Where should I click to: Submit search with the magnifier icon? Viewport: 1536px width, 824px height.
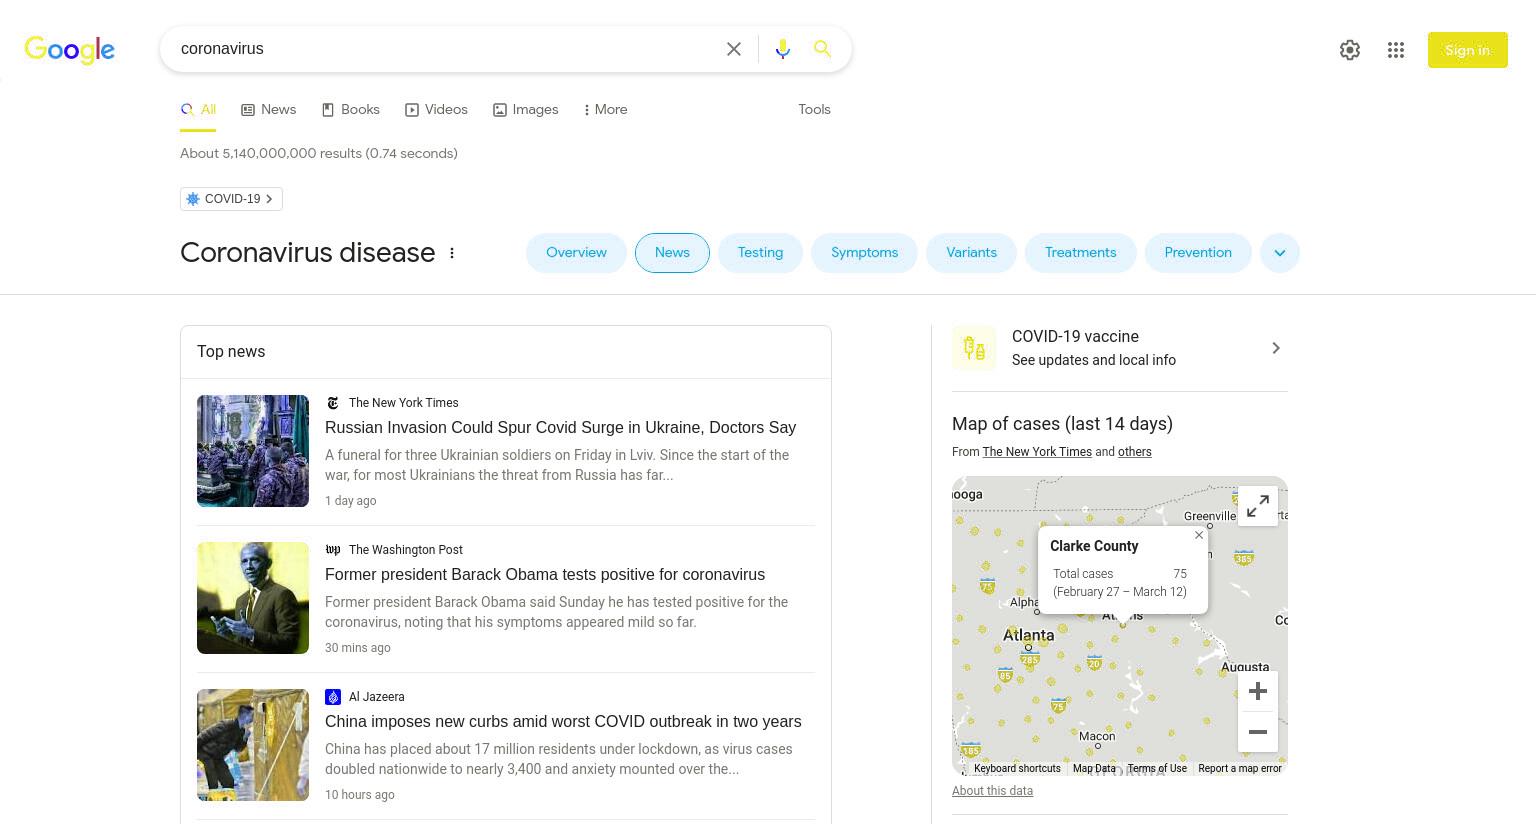tap(822, 49)
